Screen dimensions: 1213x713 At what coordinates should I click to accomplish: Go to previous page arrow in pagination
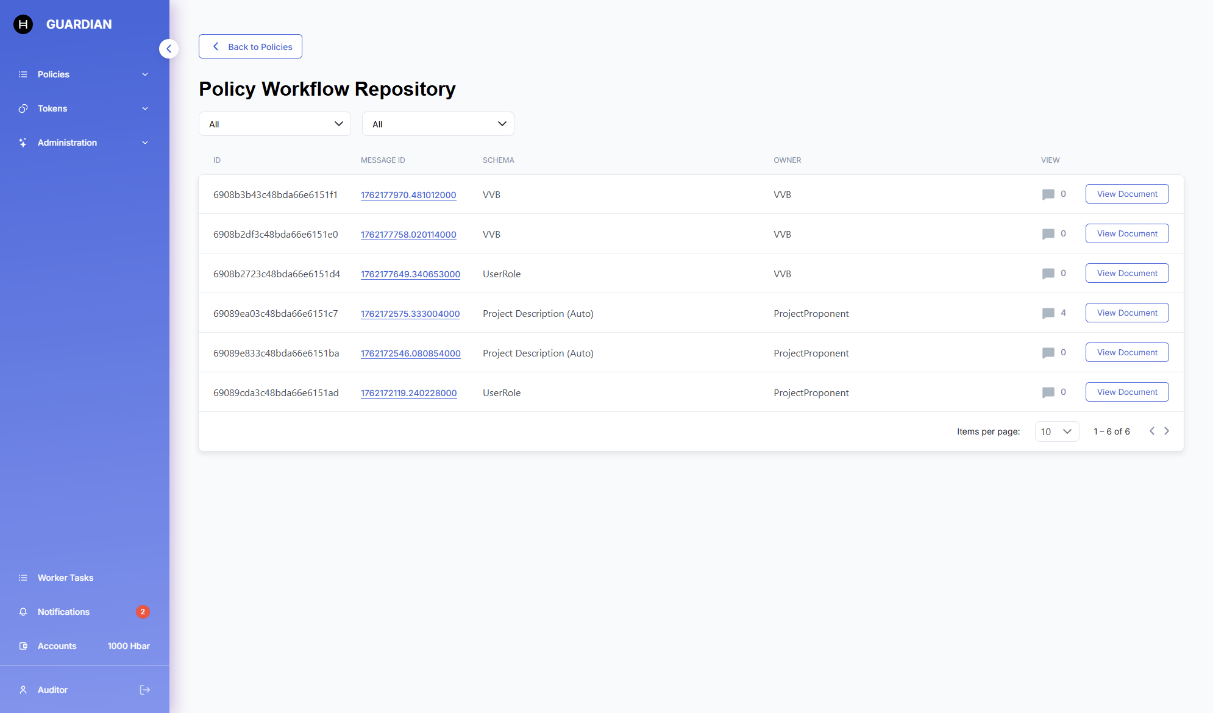pyautogui.click(x=1151, y=431)
